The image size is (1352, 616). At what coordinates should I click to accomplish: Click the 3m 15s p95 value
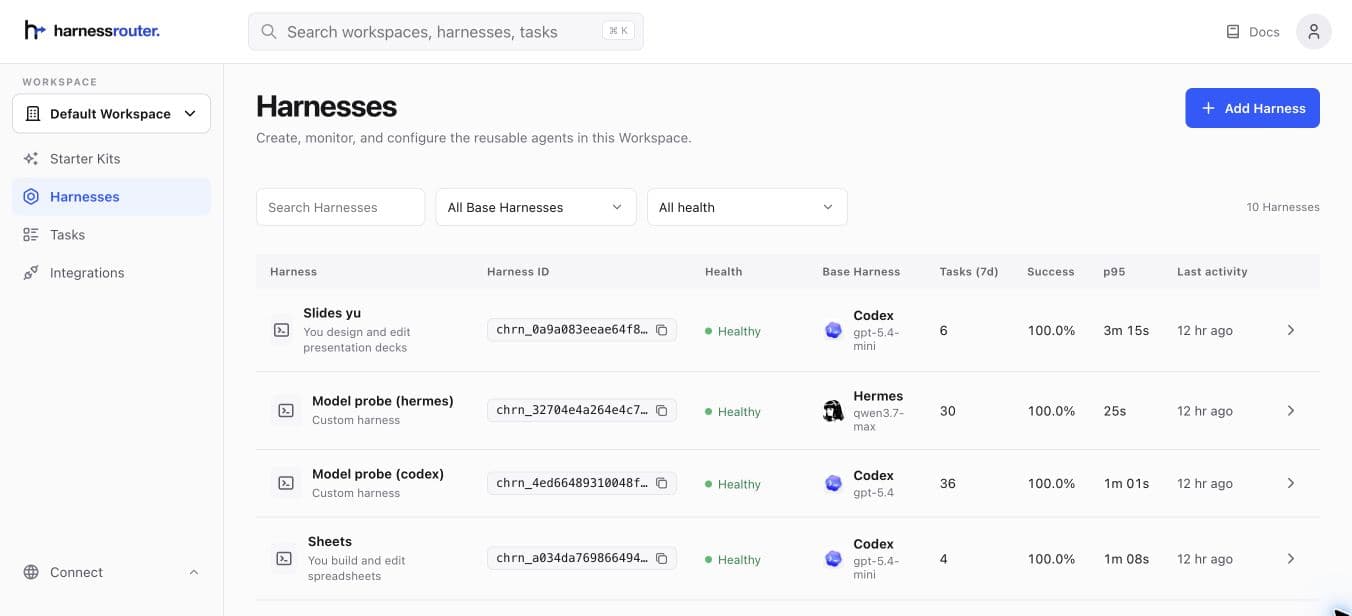[x=1126, y=330]
